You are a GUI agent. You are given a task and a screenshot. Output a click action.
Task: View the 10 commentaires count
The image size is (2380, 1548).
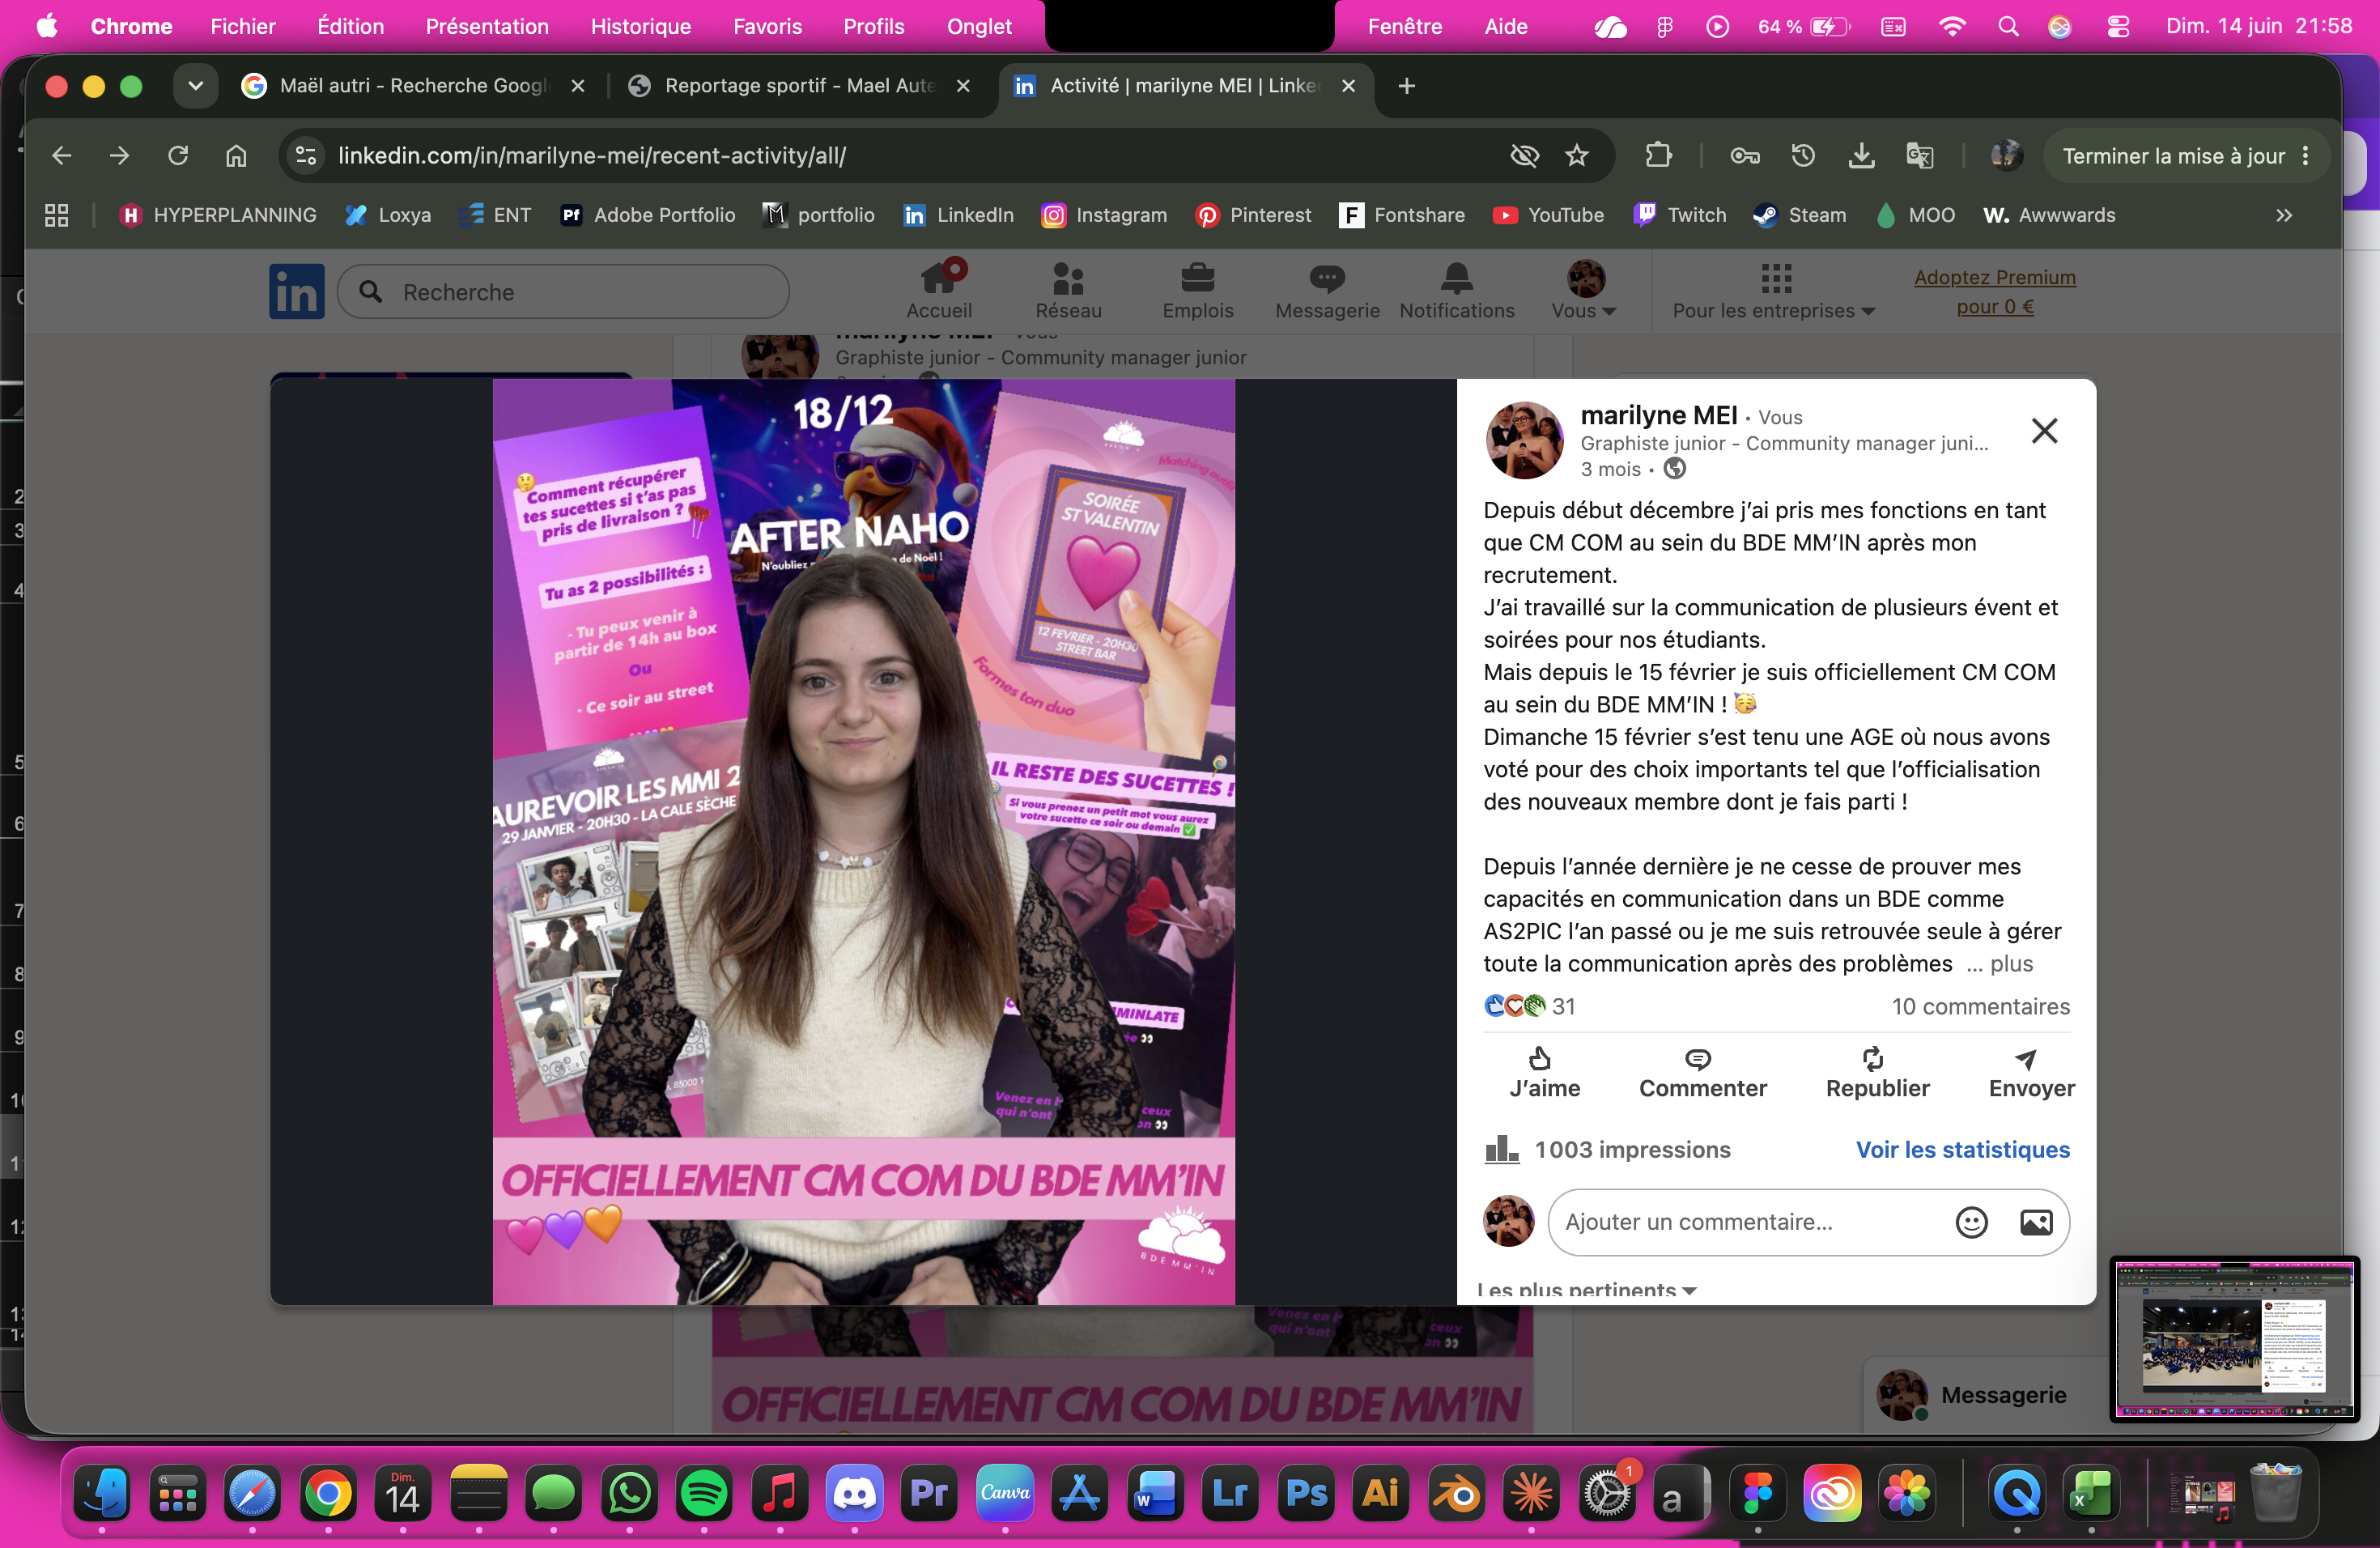1980,1006
